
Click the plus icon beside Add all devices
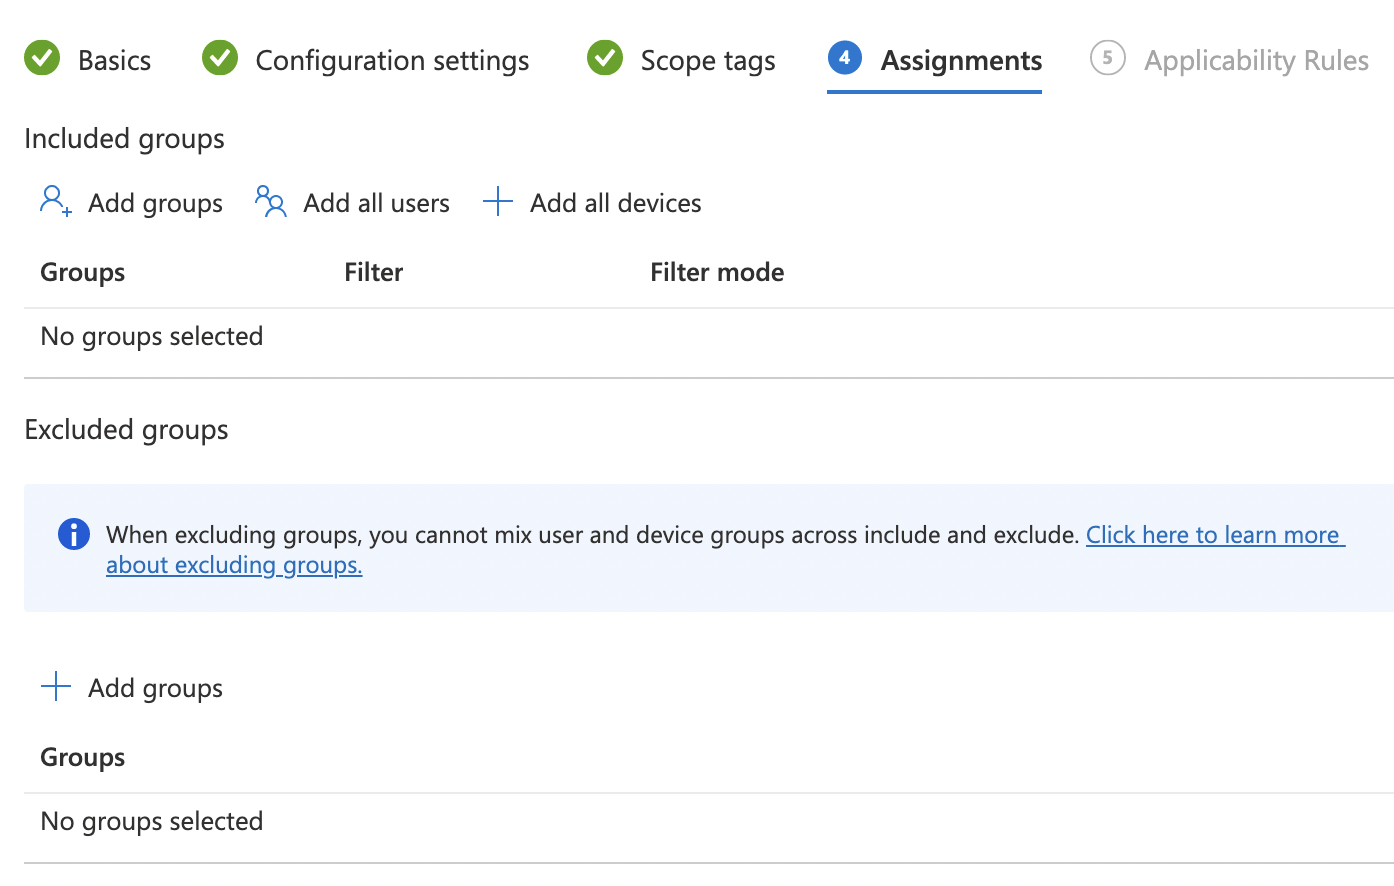click(498, 202)
